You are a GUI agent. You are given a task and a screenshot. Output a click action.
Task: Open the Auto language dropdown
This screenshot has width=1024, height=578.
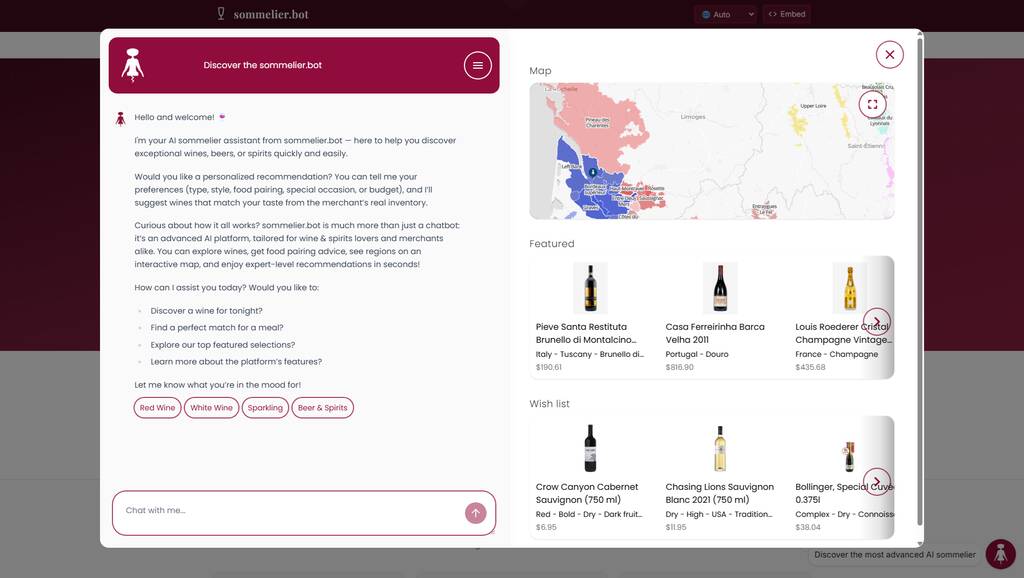(x=714, y=14)
